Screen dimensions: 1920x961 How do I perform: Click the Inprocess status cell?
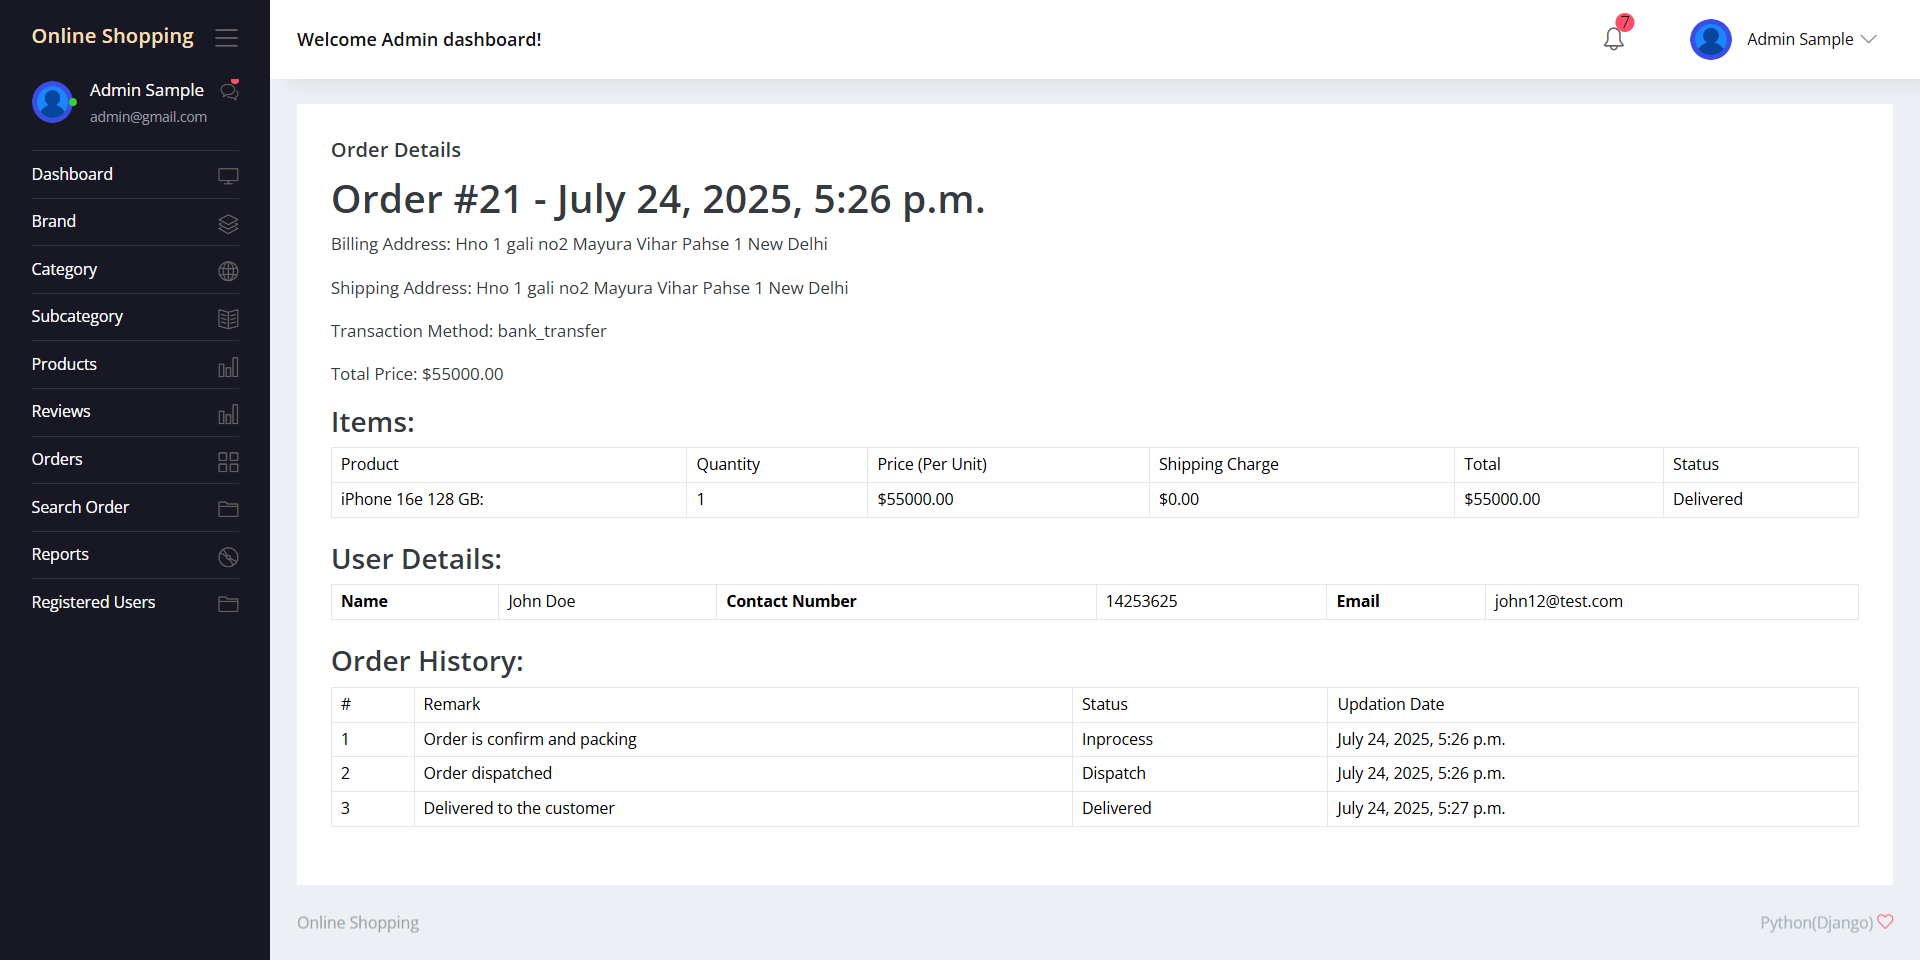(x=1199, y=739)
